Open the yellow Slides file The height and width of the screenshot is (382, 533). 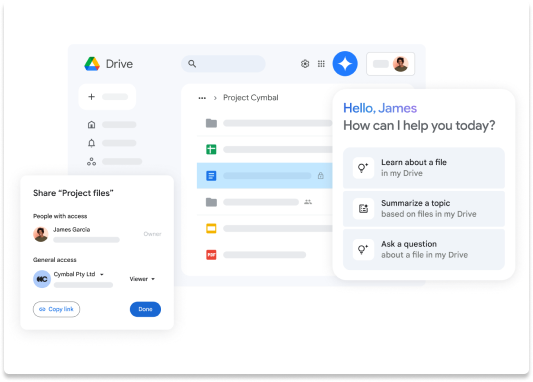click(x=211, y=228)
